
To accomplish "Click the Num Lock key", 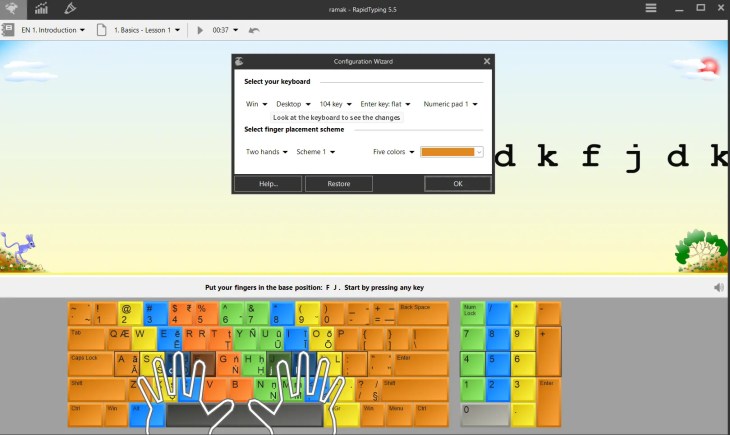I will click(473, 313).
